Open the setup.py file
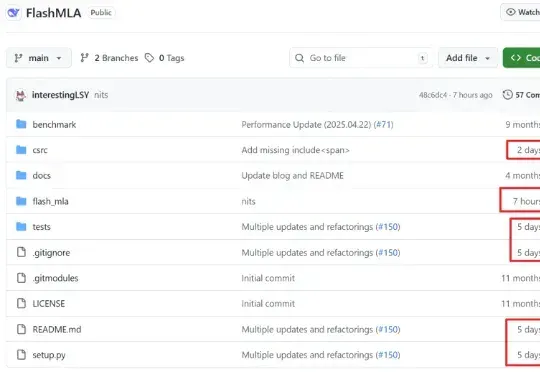The width and height of the screenshot is (540, 372). 49,355
